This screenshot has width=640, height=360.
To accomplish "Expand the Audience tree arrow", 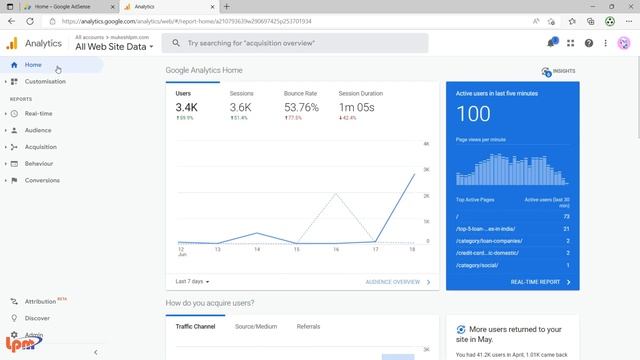I will (6, 130).
